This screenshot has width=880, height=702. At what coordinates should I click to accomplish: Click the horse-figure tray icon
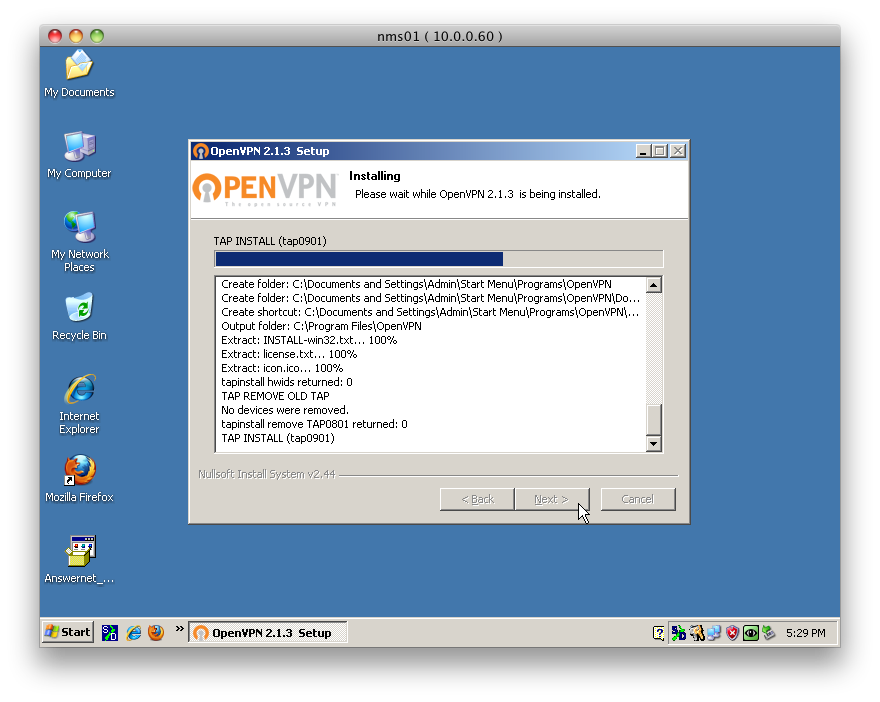tap(697, 634)
